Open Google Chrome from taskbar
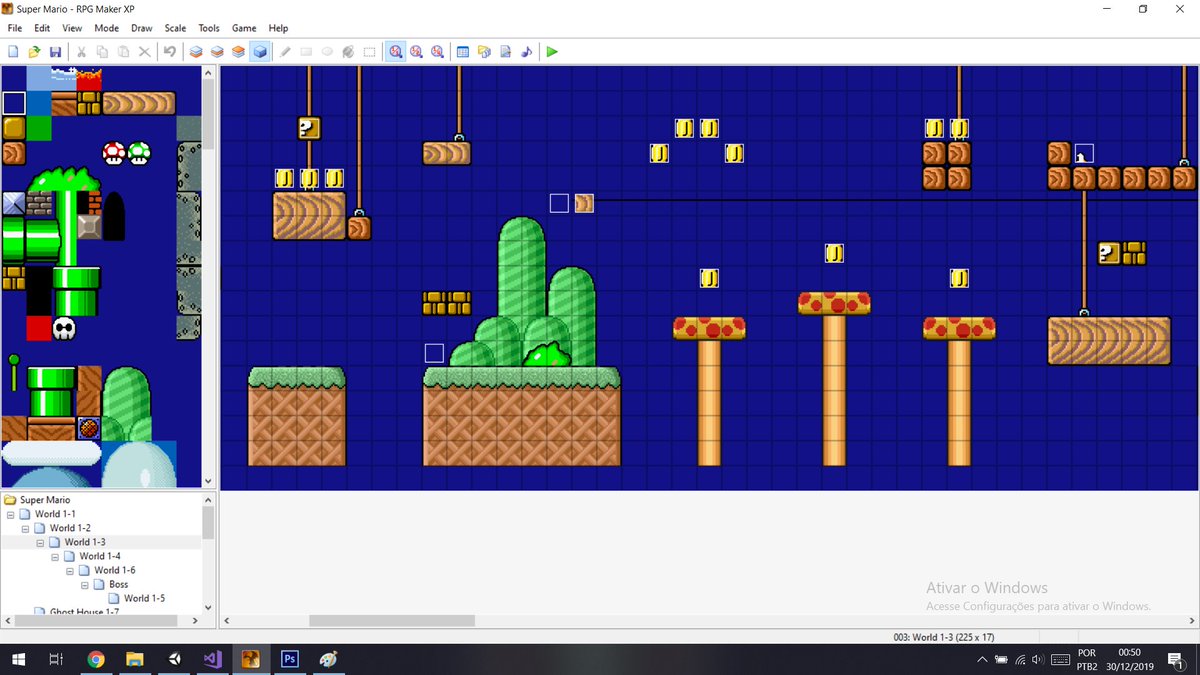 point(96,659)
